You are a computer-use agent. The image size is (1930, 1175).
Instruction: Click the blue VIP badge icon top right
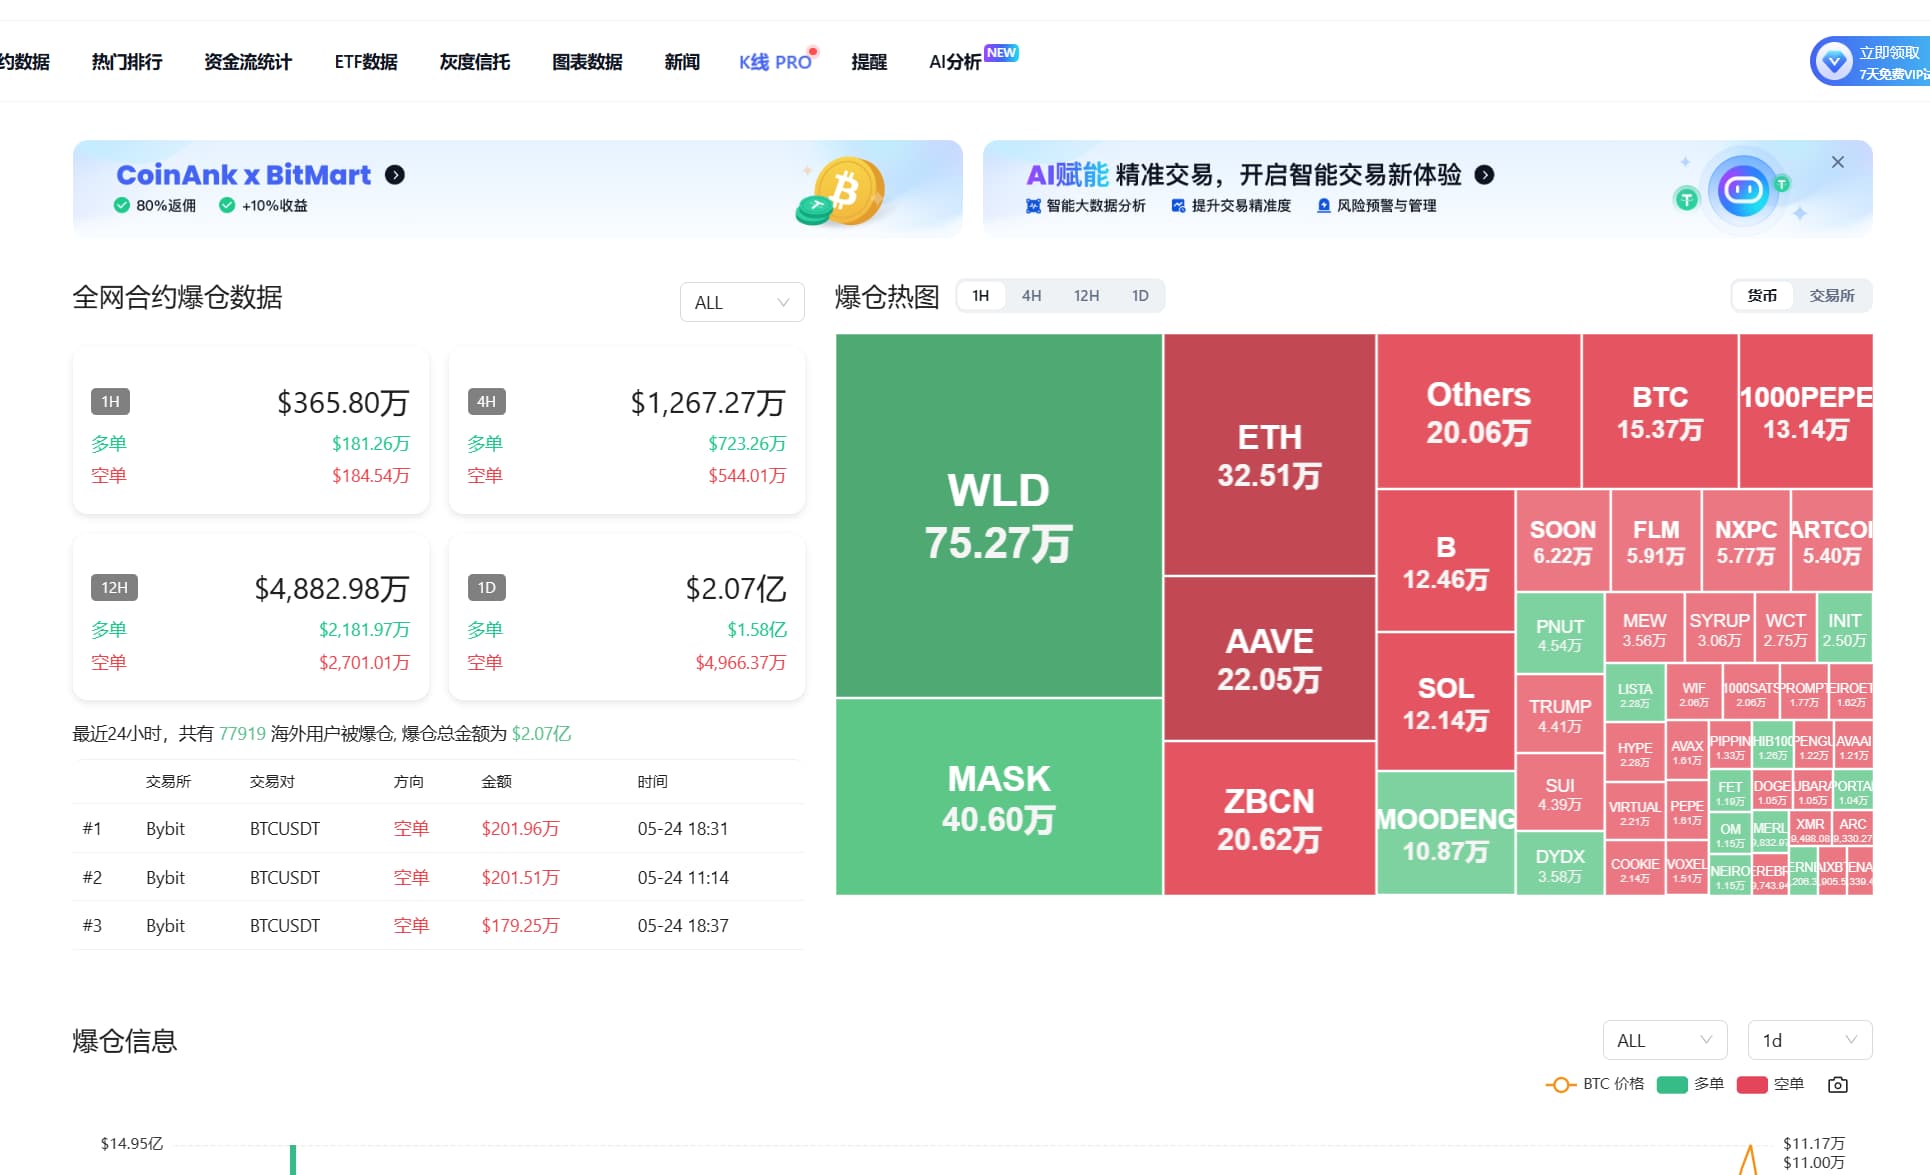coord(1833,61)
